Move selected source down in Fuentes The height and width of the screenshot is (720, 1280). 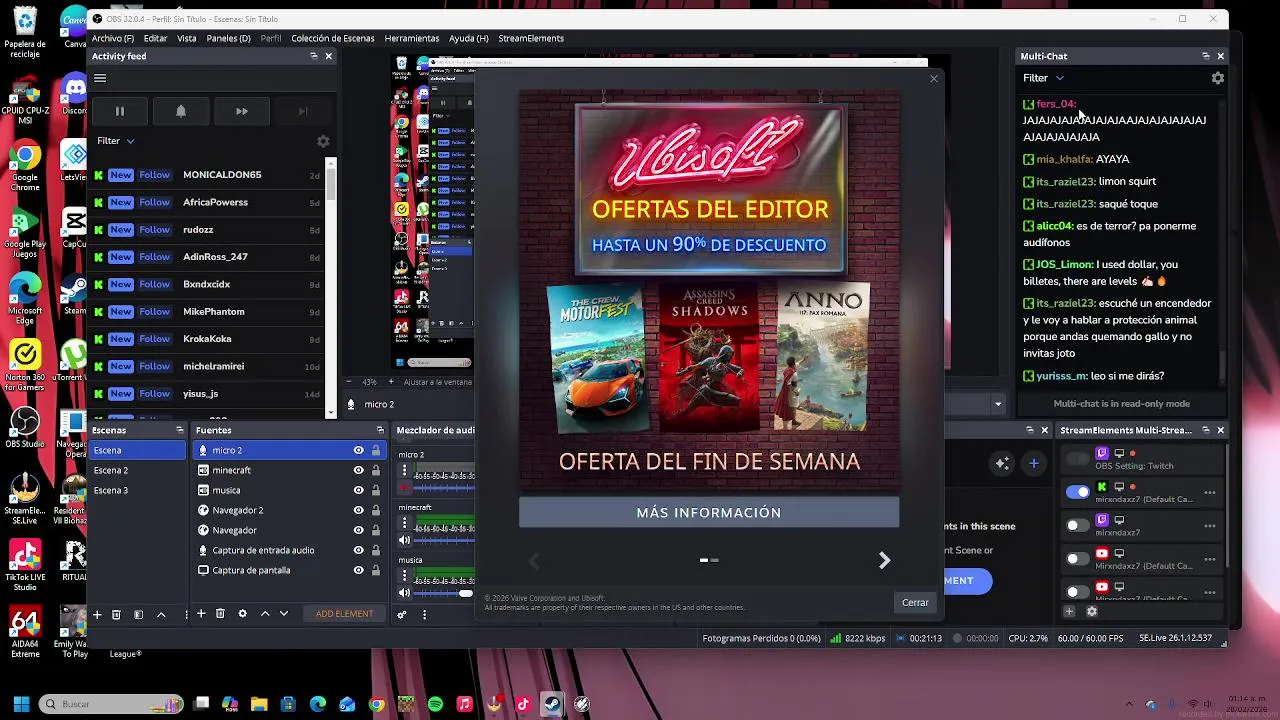284,613
